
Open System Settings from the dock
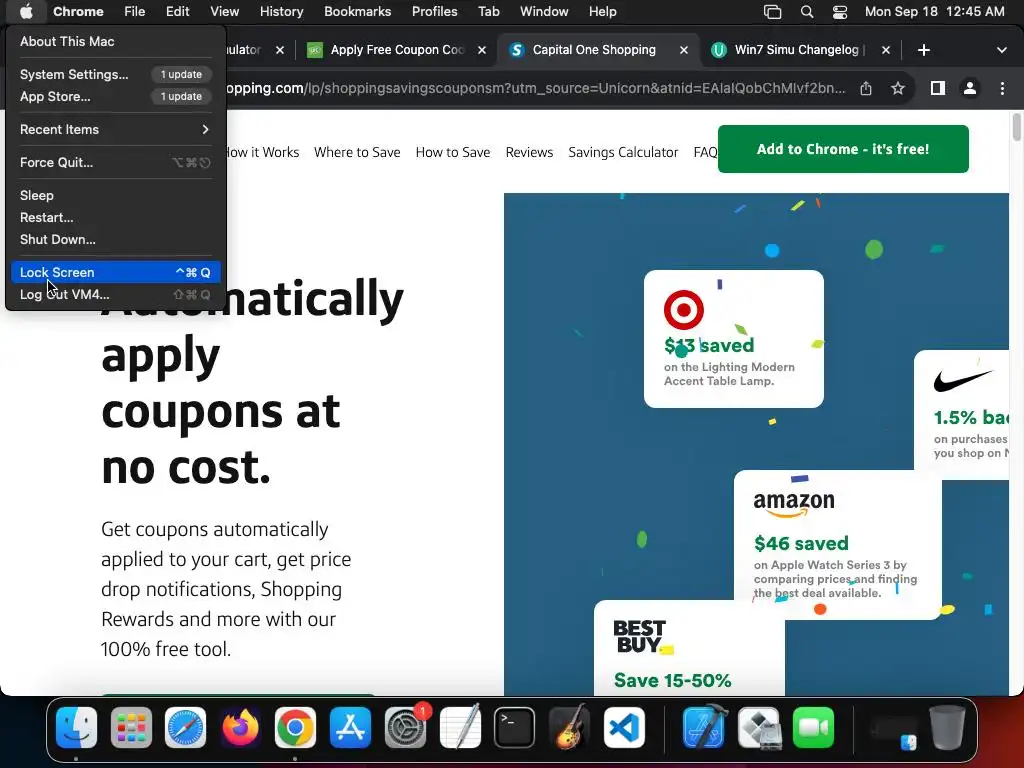[405, 728]
